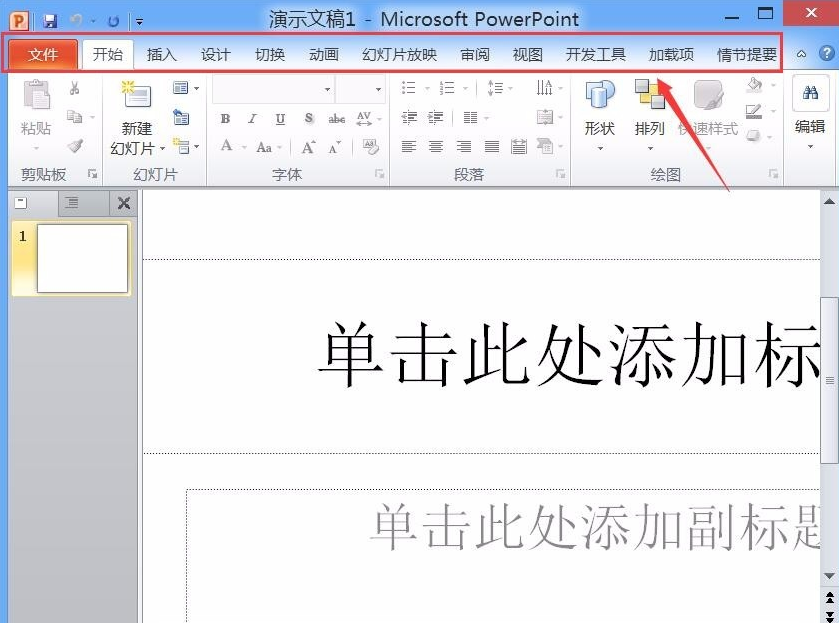Collapse the ribbon with the chevron

click(x=801, y=54)
